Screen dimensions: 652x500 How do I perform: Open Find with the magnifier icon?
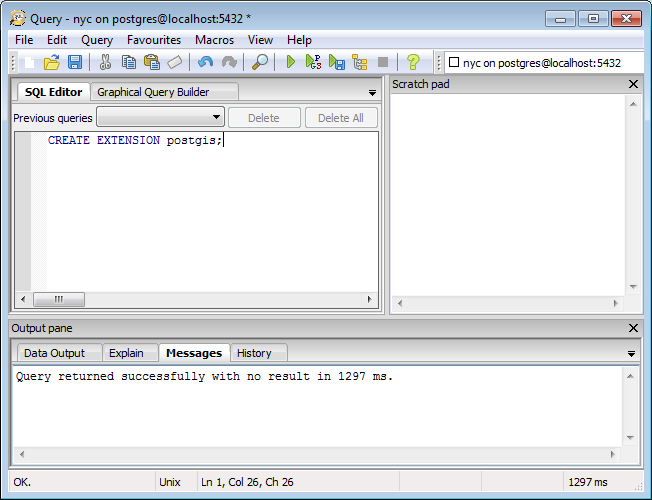tap(259, 62)
